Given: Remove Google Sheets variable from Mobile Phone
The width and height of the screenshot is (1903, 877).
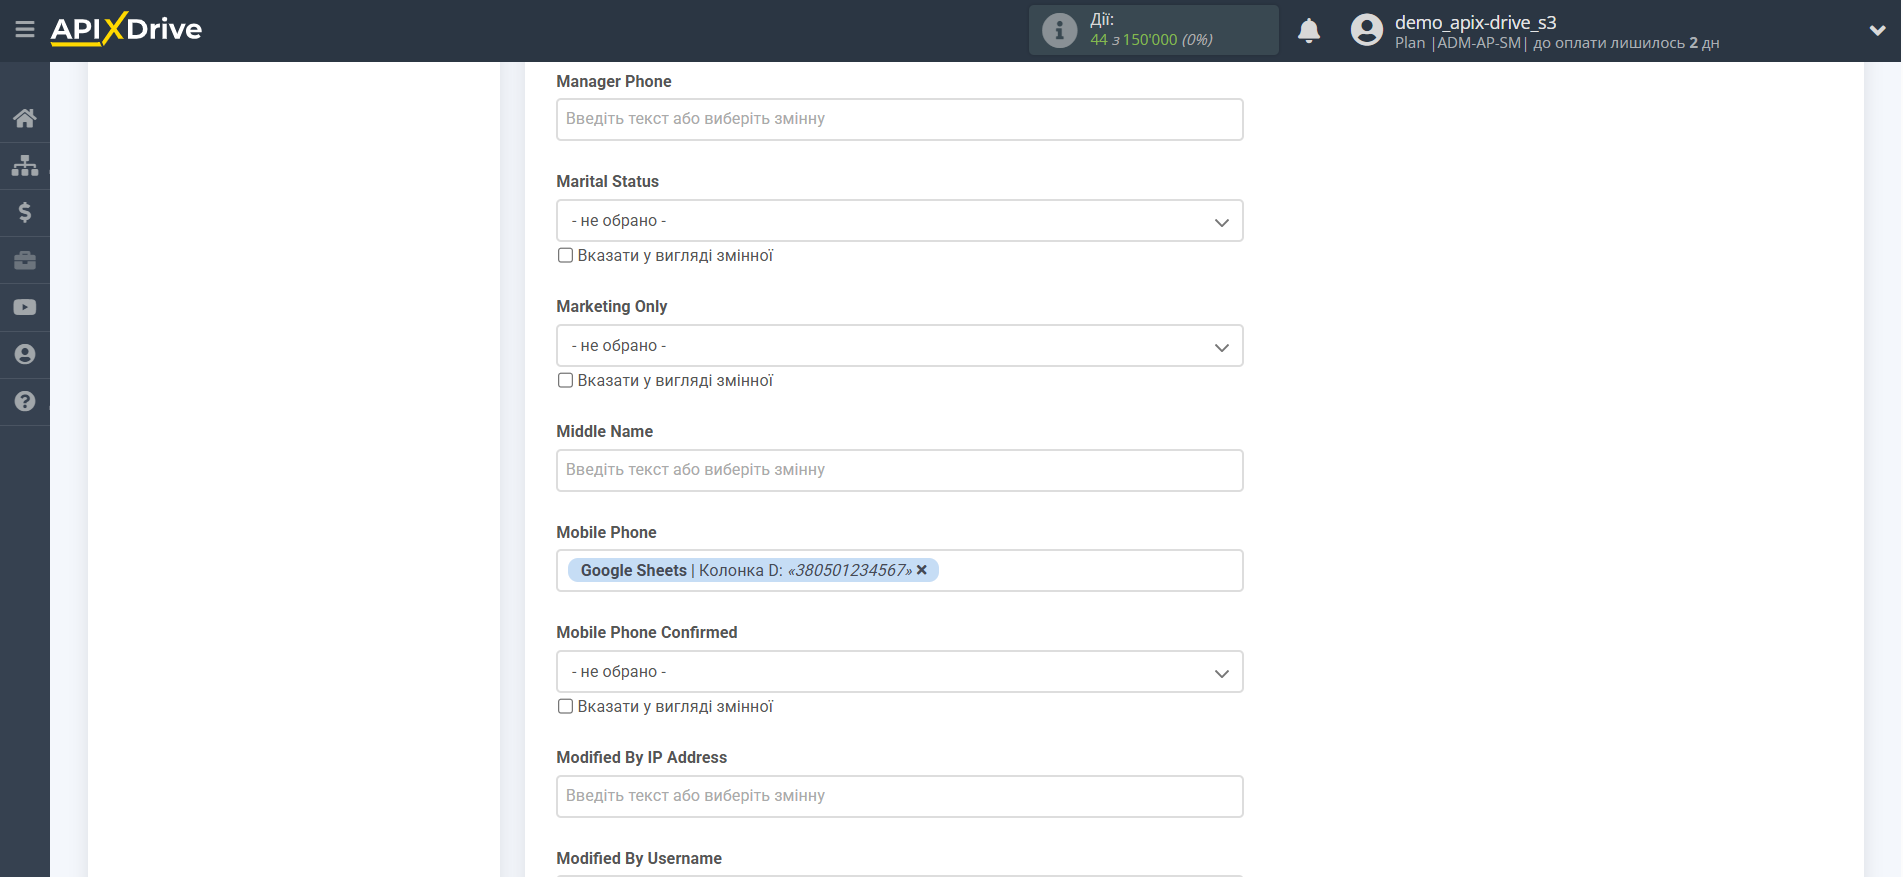Looking at the screenshot, I should click(x=922, y=570).
